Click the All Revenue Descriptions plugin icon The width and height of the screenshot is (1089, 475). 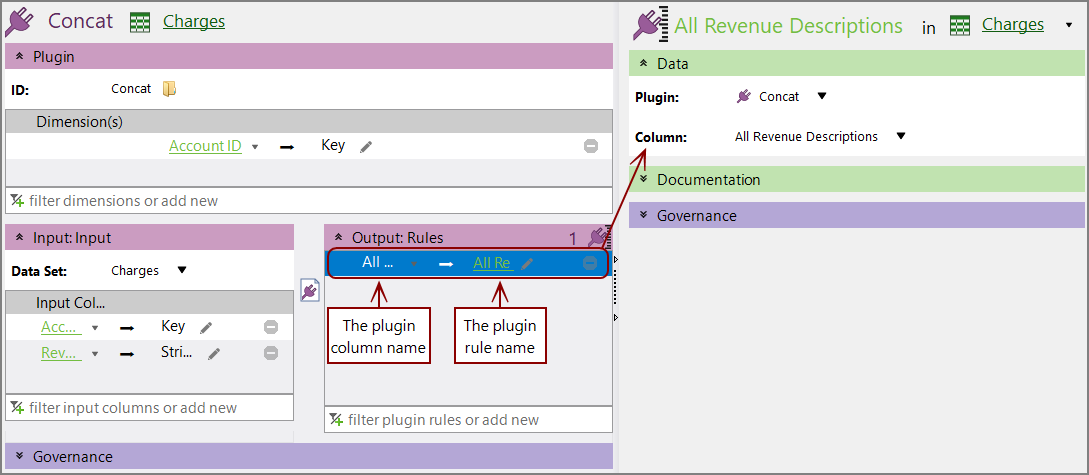click(650, 24)
